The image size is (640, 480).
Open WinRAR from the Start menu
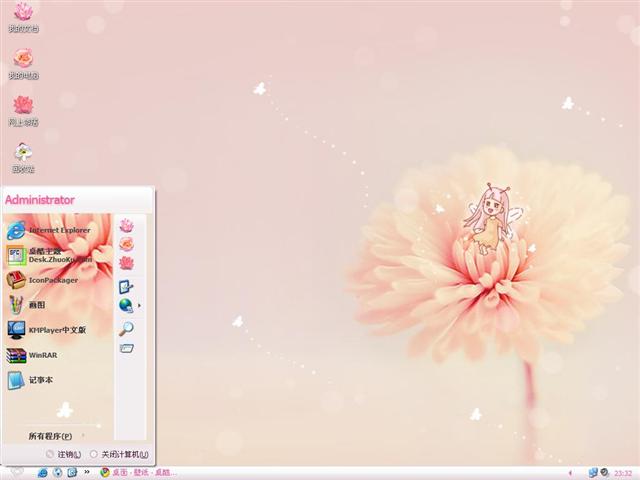[32, 355]
